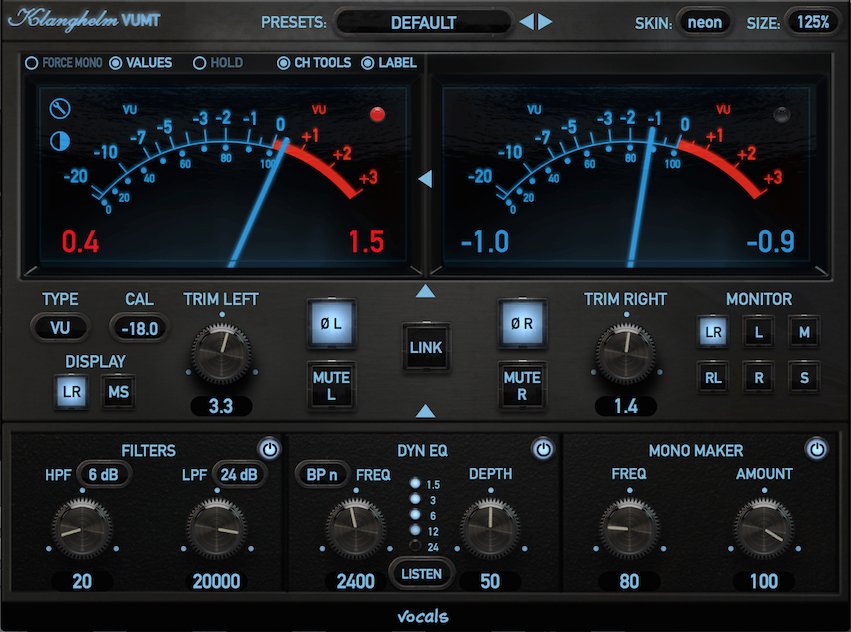Click the left meter peak reading 1.5

click(x=366, y=242)
